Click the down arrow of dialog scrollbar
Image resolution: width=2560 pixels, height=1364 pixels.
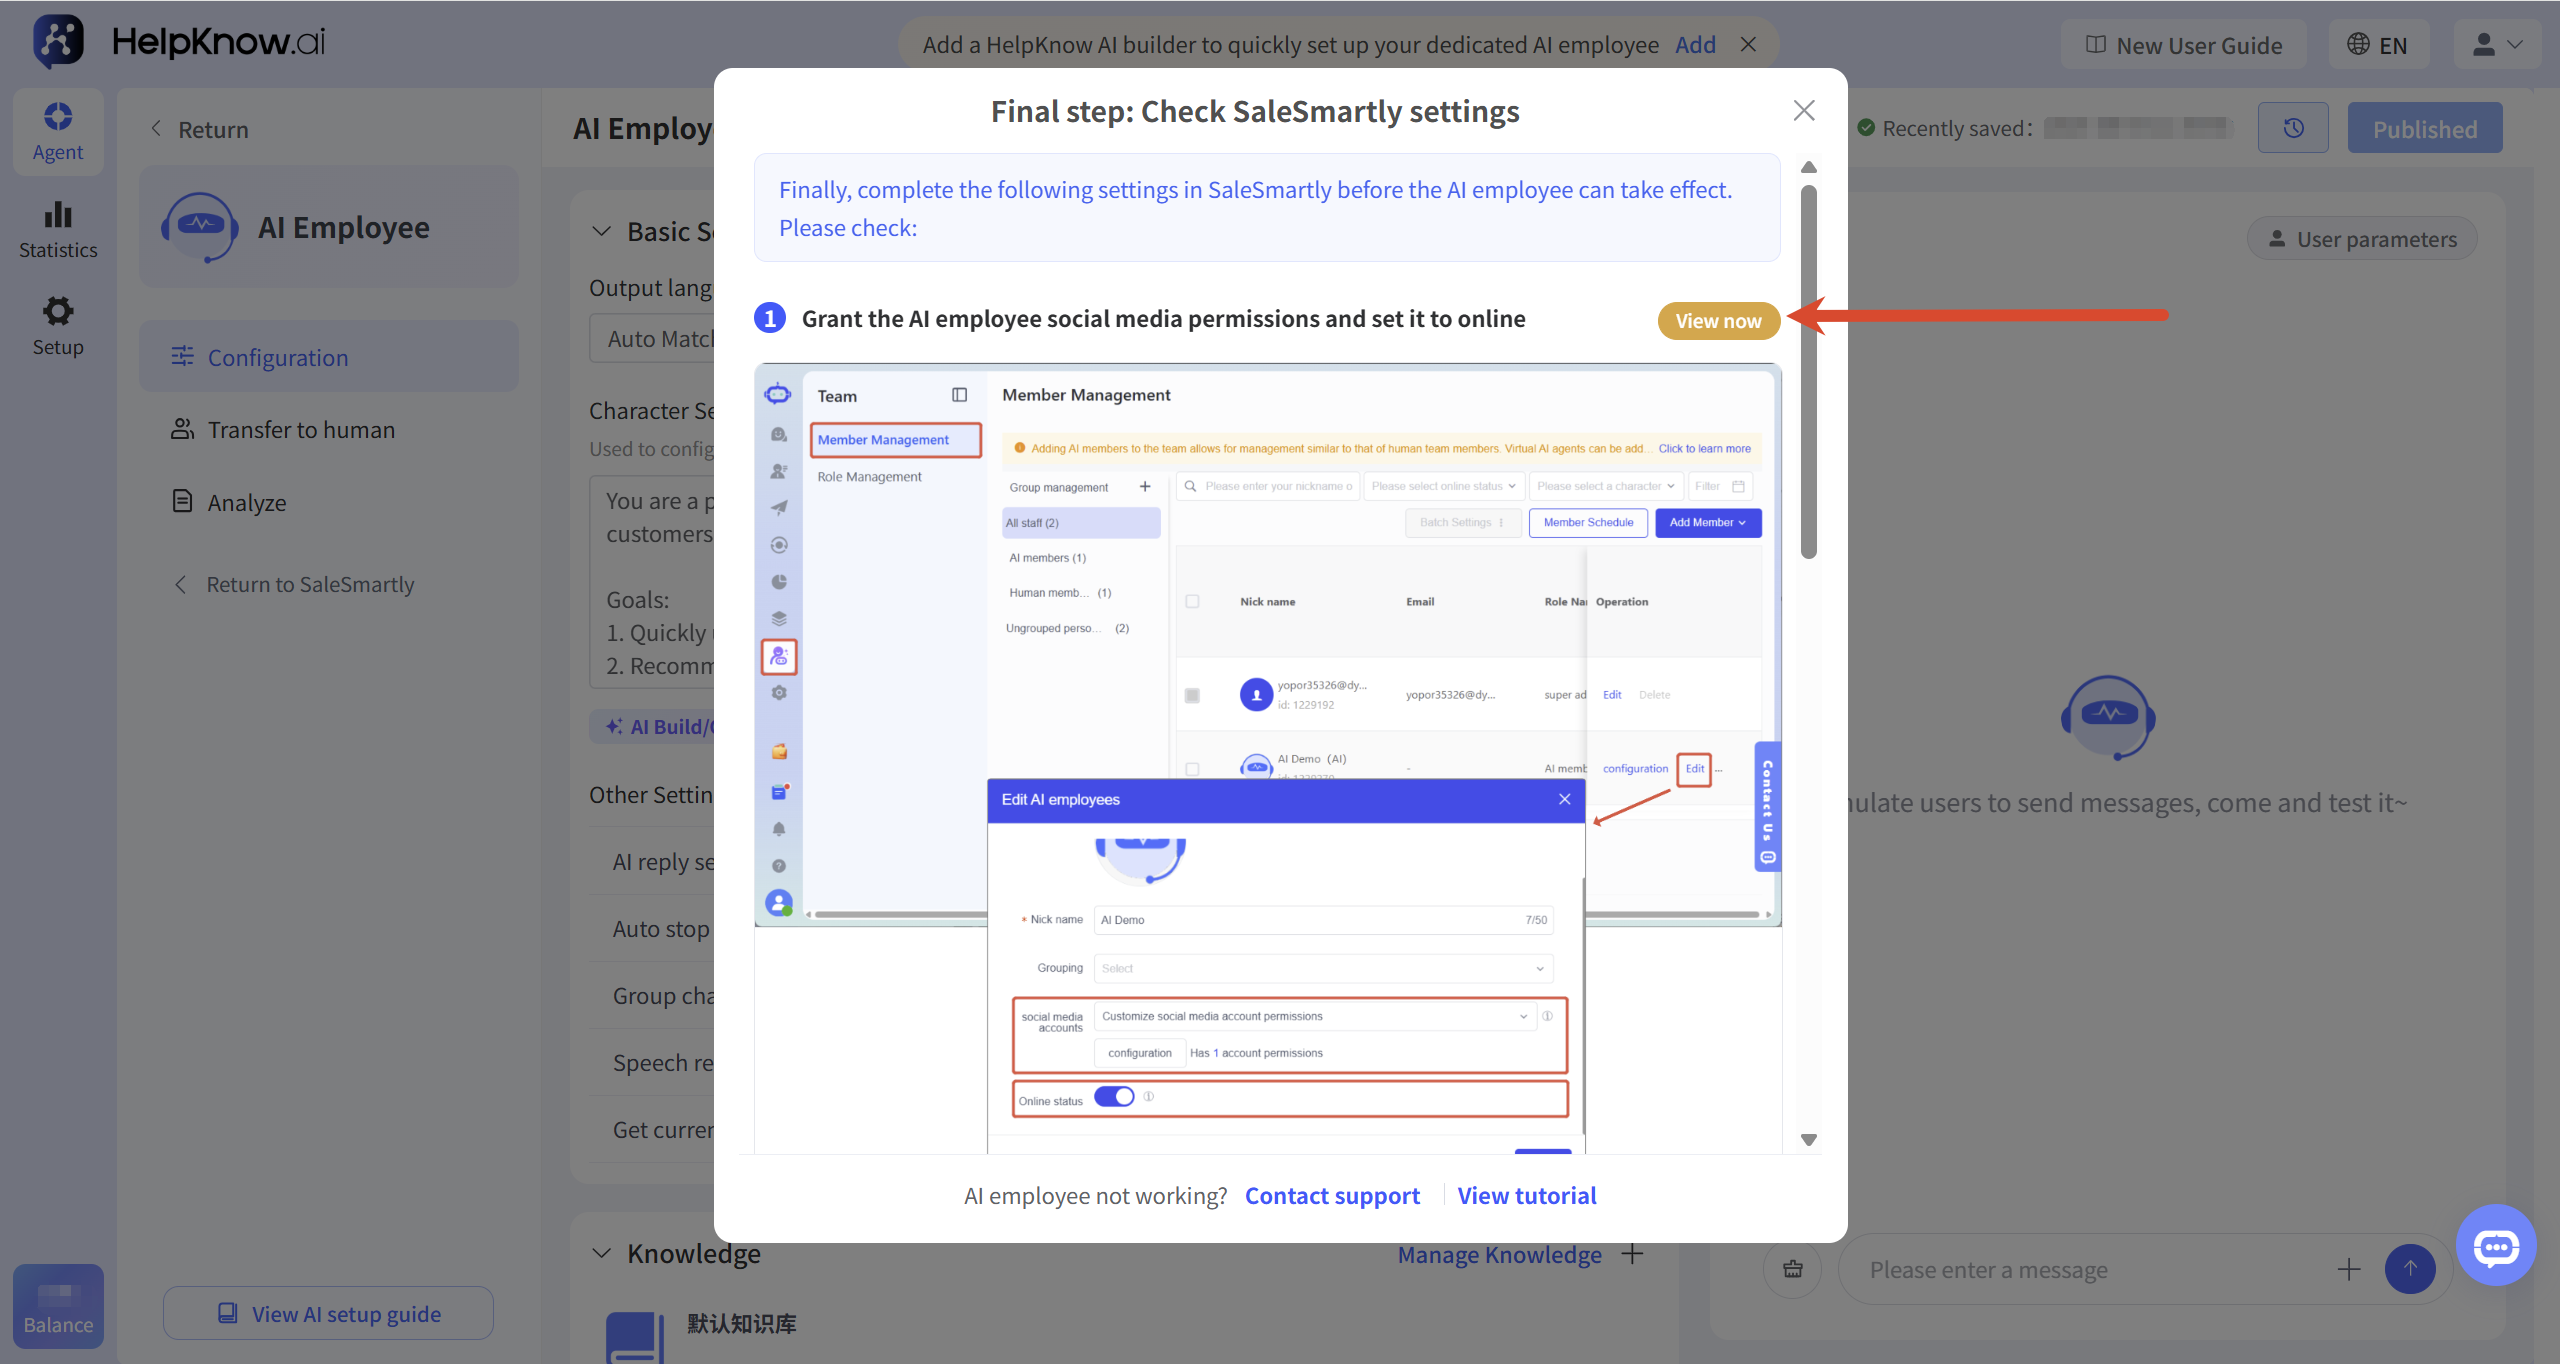[x=1808, y=1139]
